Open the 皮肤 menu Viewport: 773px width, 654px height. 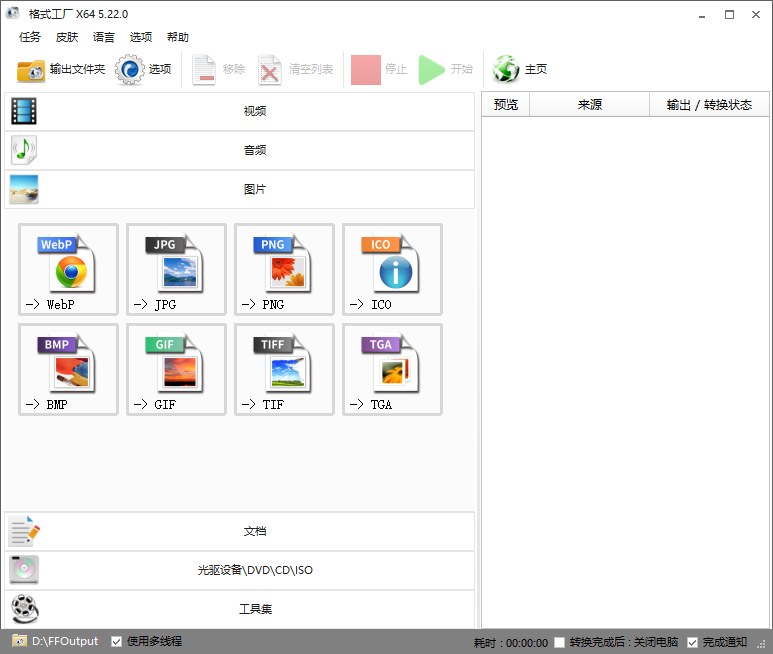[x=67, y=37]
